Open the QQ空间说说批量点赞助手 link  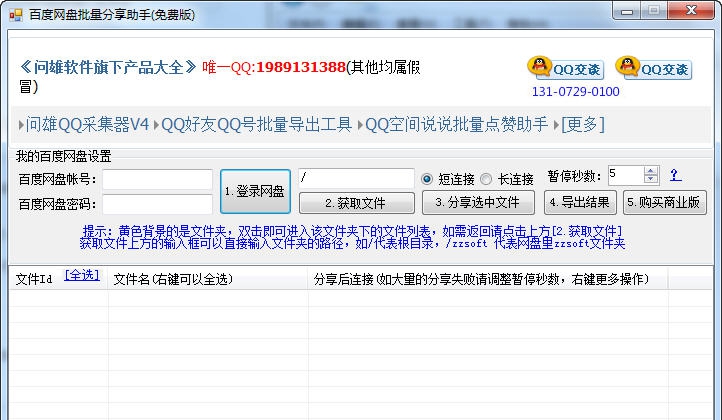(x=456, y=124)
